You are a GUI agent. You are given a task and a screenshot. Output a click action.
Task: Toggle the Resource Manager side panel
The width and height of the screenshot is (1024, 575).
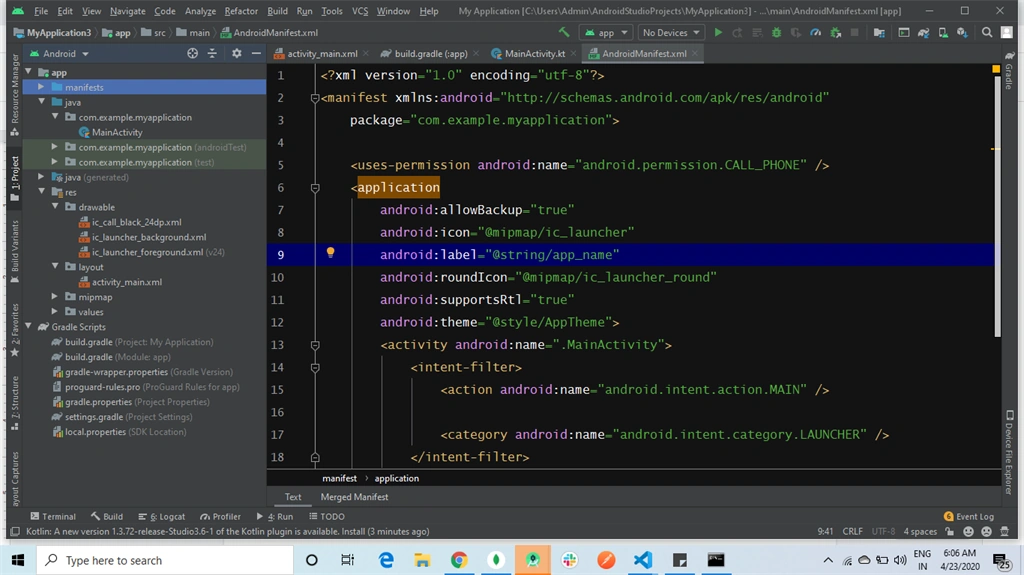pos(15,95)
